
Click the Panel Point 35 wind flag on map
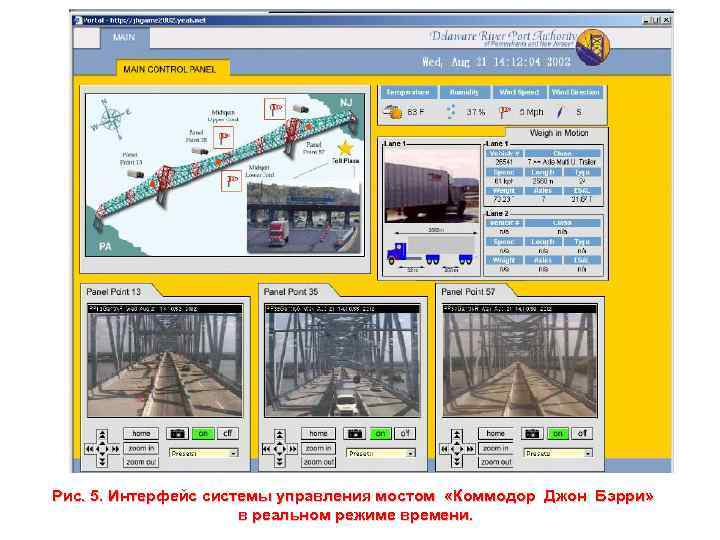coord(223,138)
